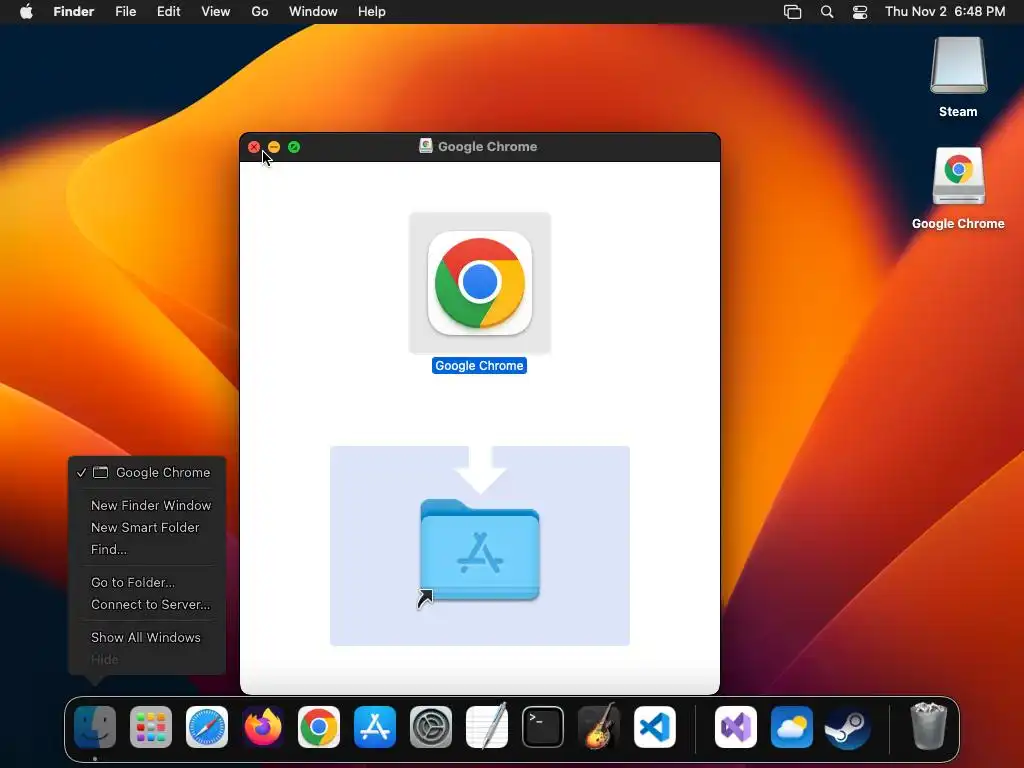Open the Help menu
The image size is (1024, 768).
click(x=372, y=12)
